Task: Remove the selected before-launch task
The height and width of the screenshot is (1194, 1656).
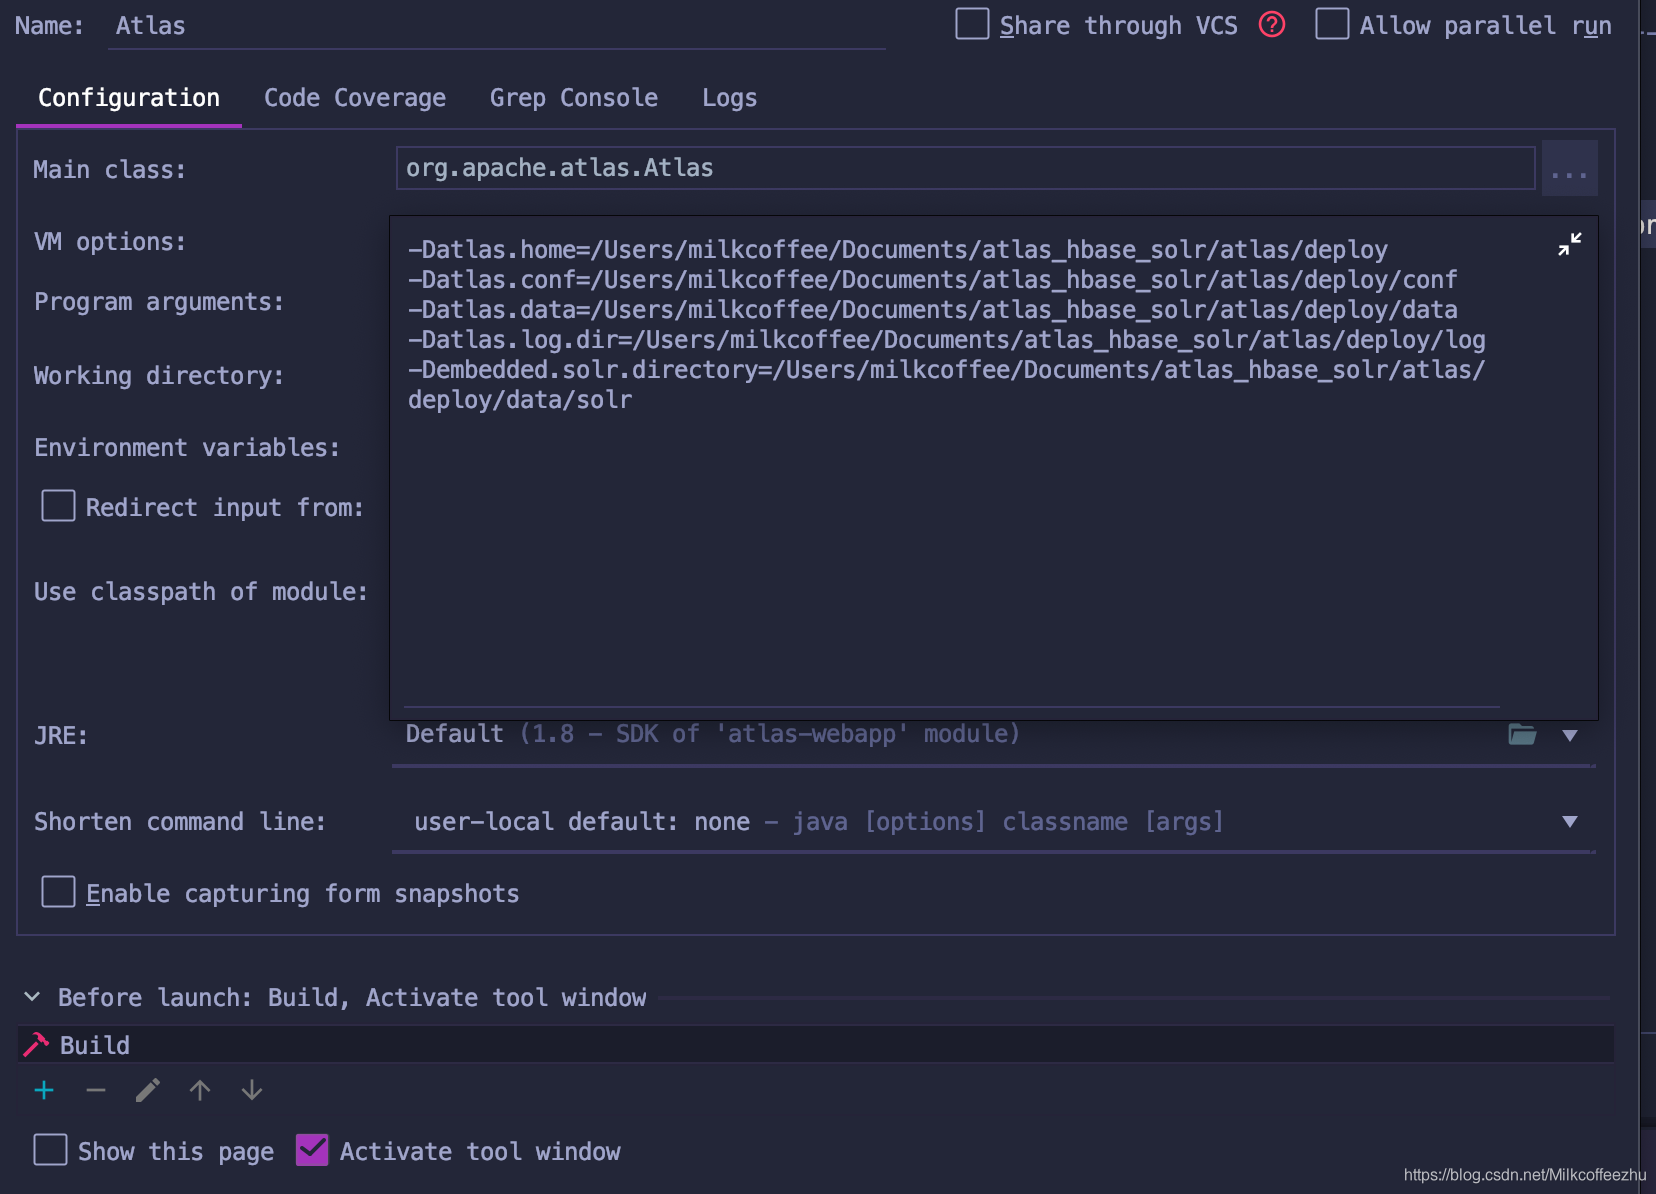Action: [96, 1090]
